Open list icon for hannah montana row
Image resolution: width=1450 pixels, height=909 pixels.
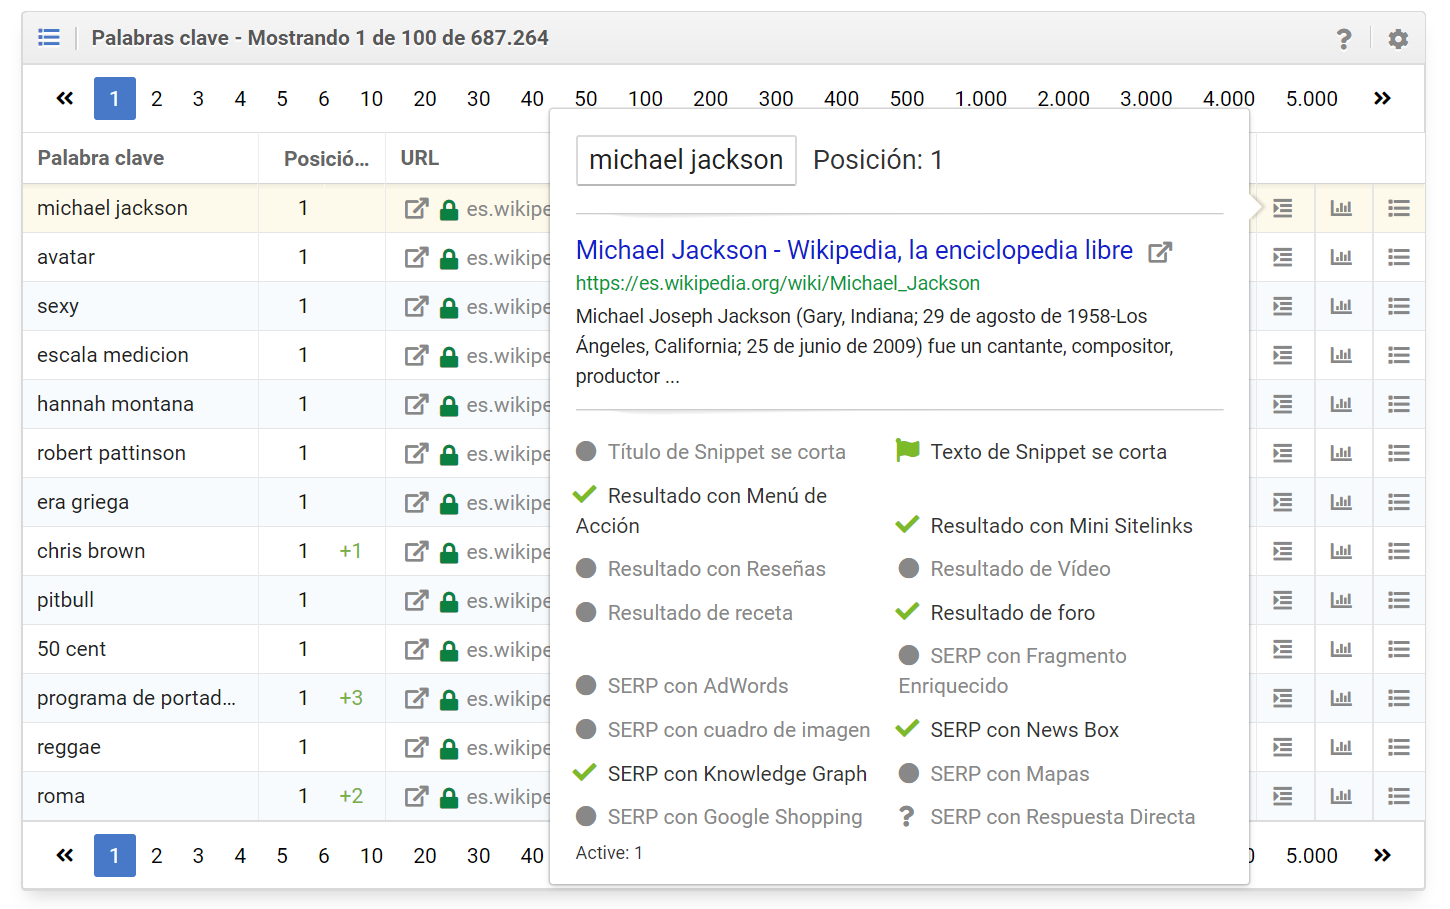point(1399,404)
